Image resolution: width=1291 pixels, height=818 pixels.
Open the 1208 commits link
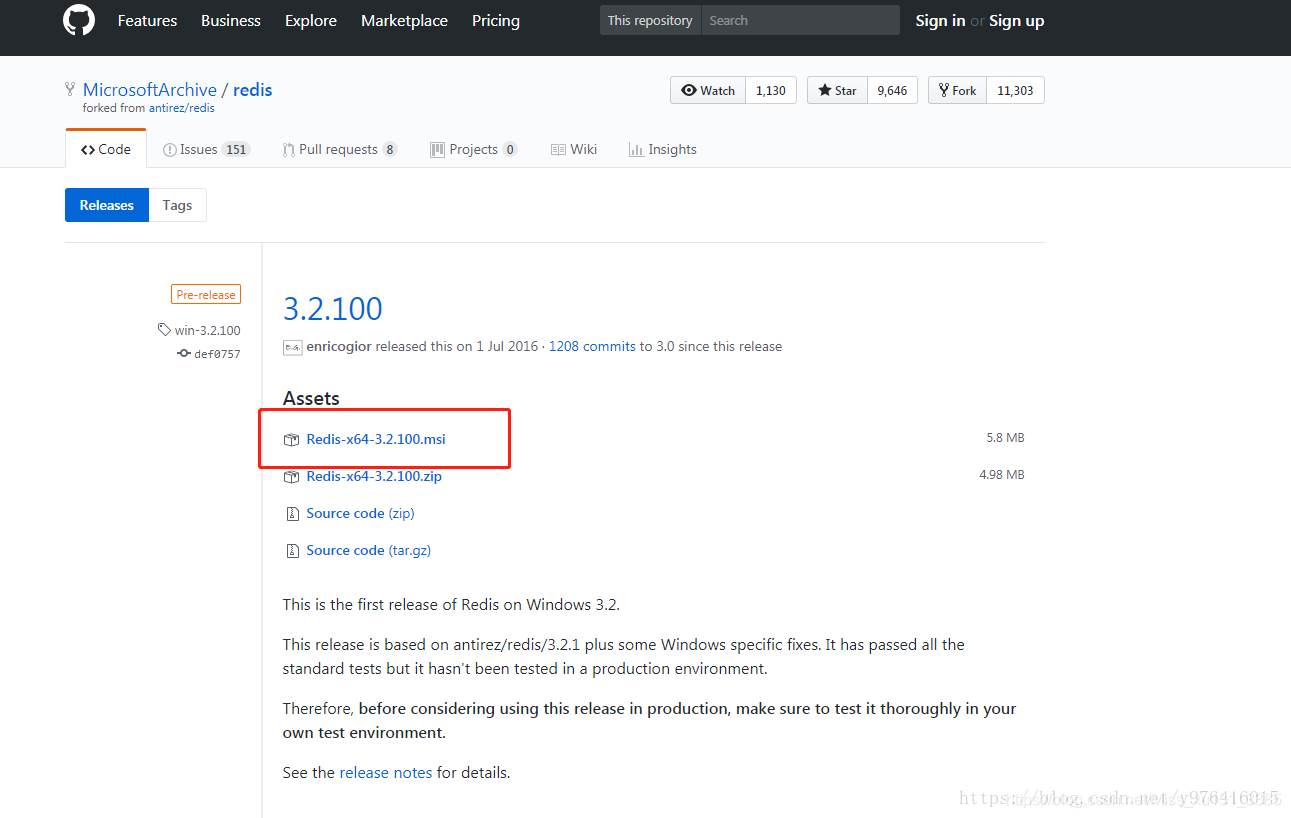pyautogui.click(x=592, y=346)
